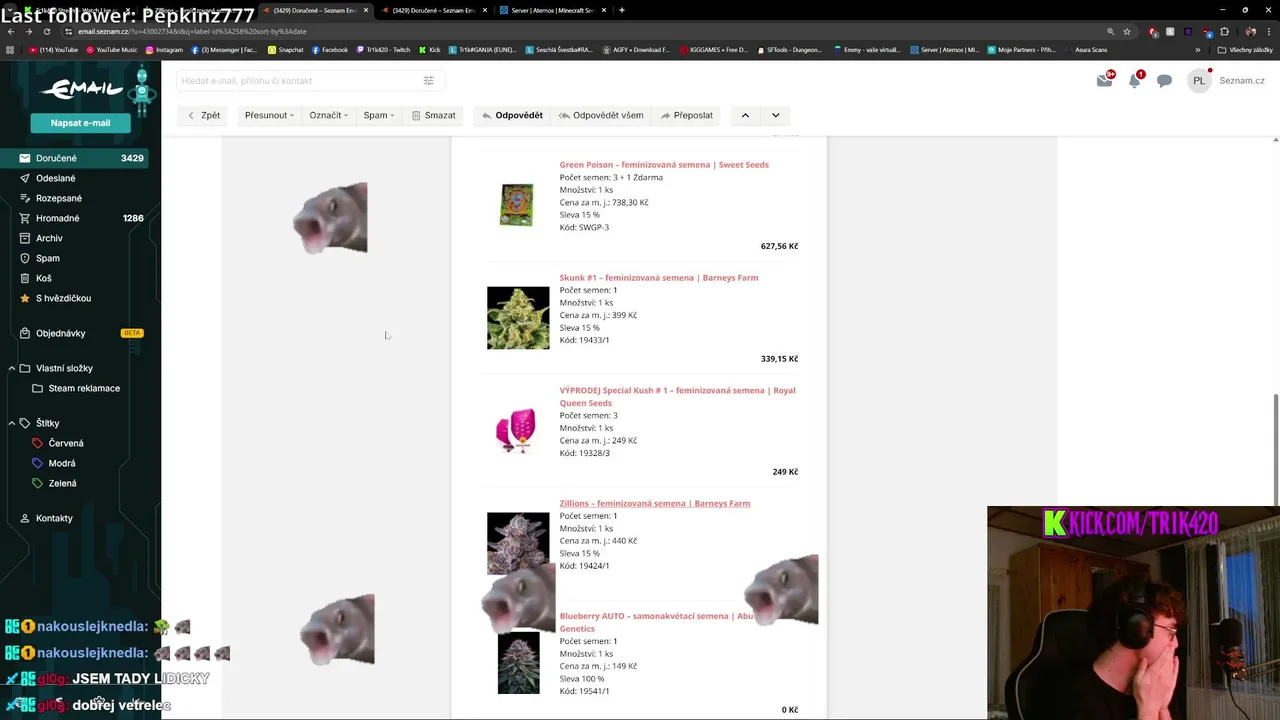This screenshot has width=1280, height=720.
Task: Open new browser tab plus button
Action: (x=622, y=10)
